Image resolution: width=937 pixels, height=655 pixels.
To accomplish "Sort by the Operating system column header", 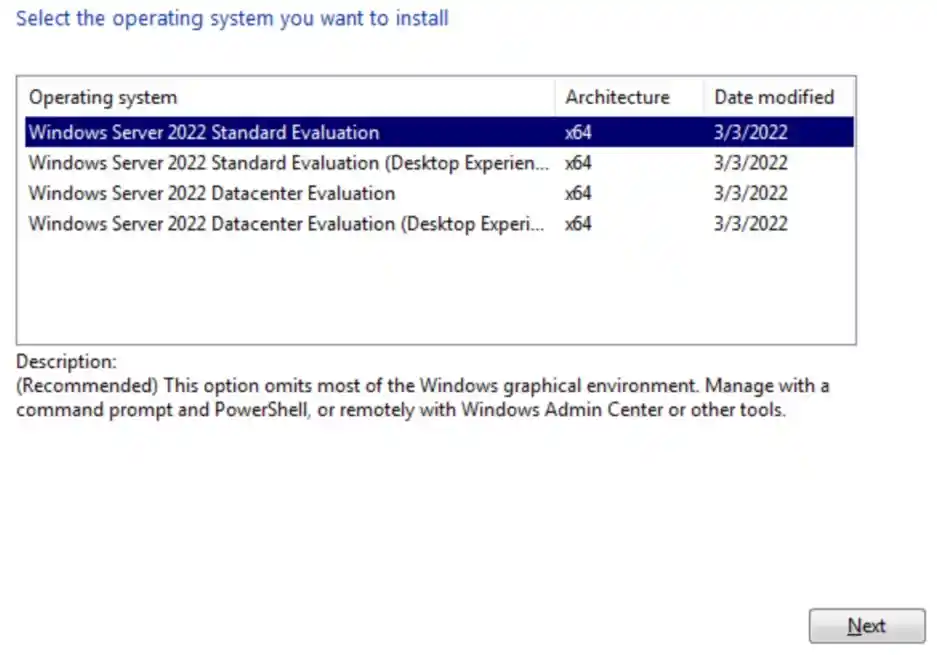I will (x=103, y=97).
